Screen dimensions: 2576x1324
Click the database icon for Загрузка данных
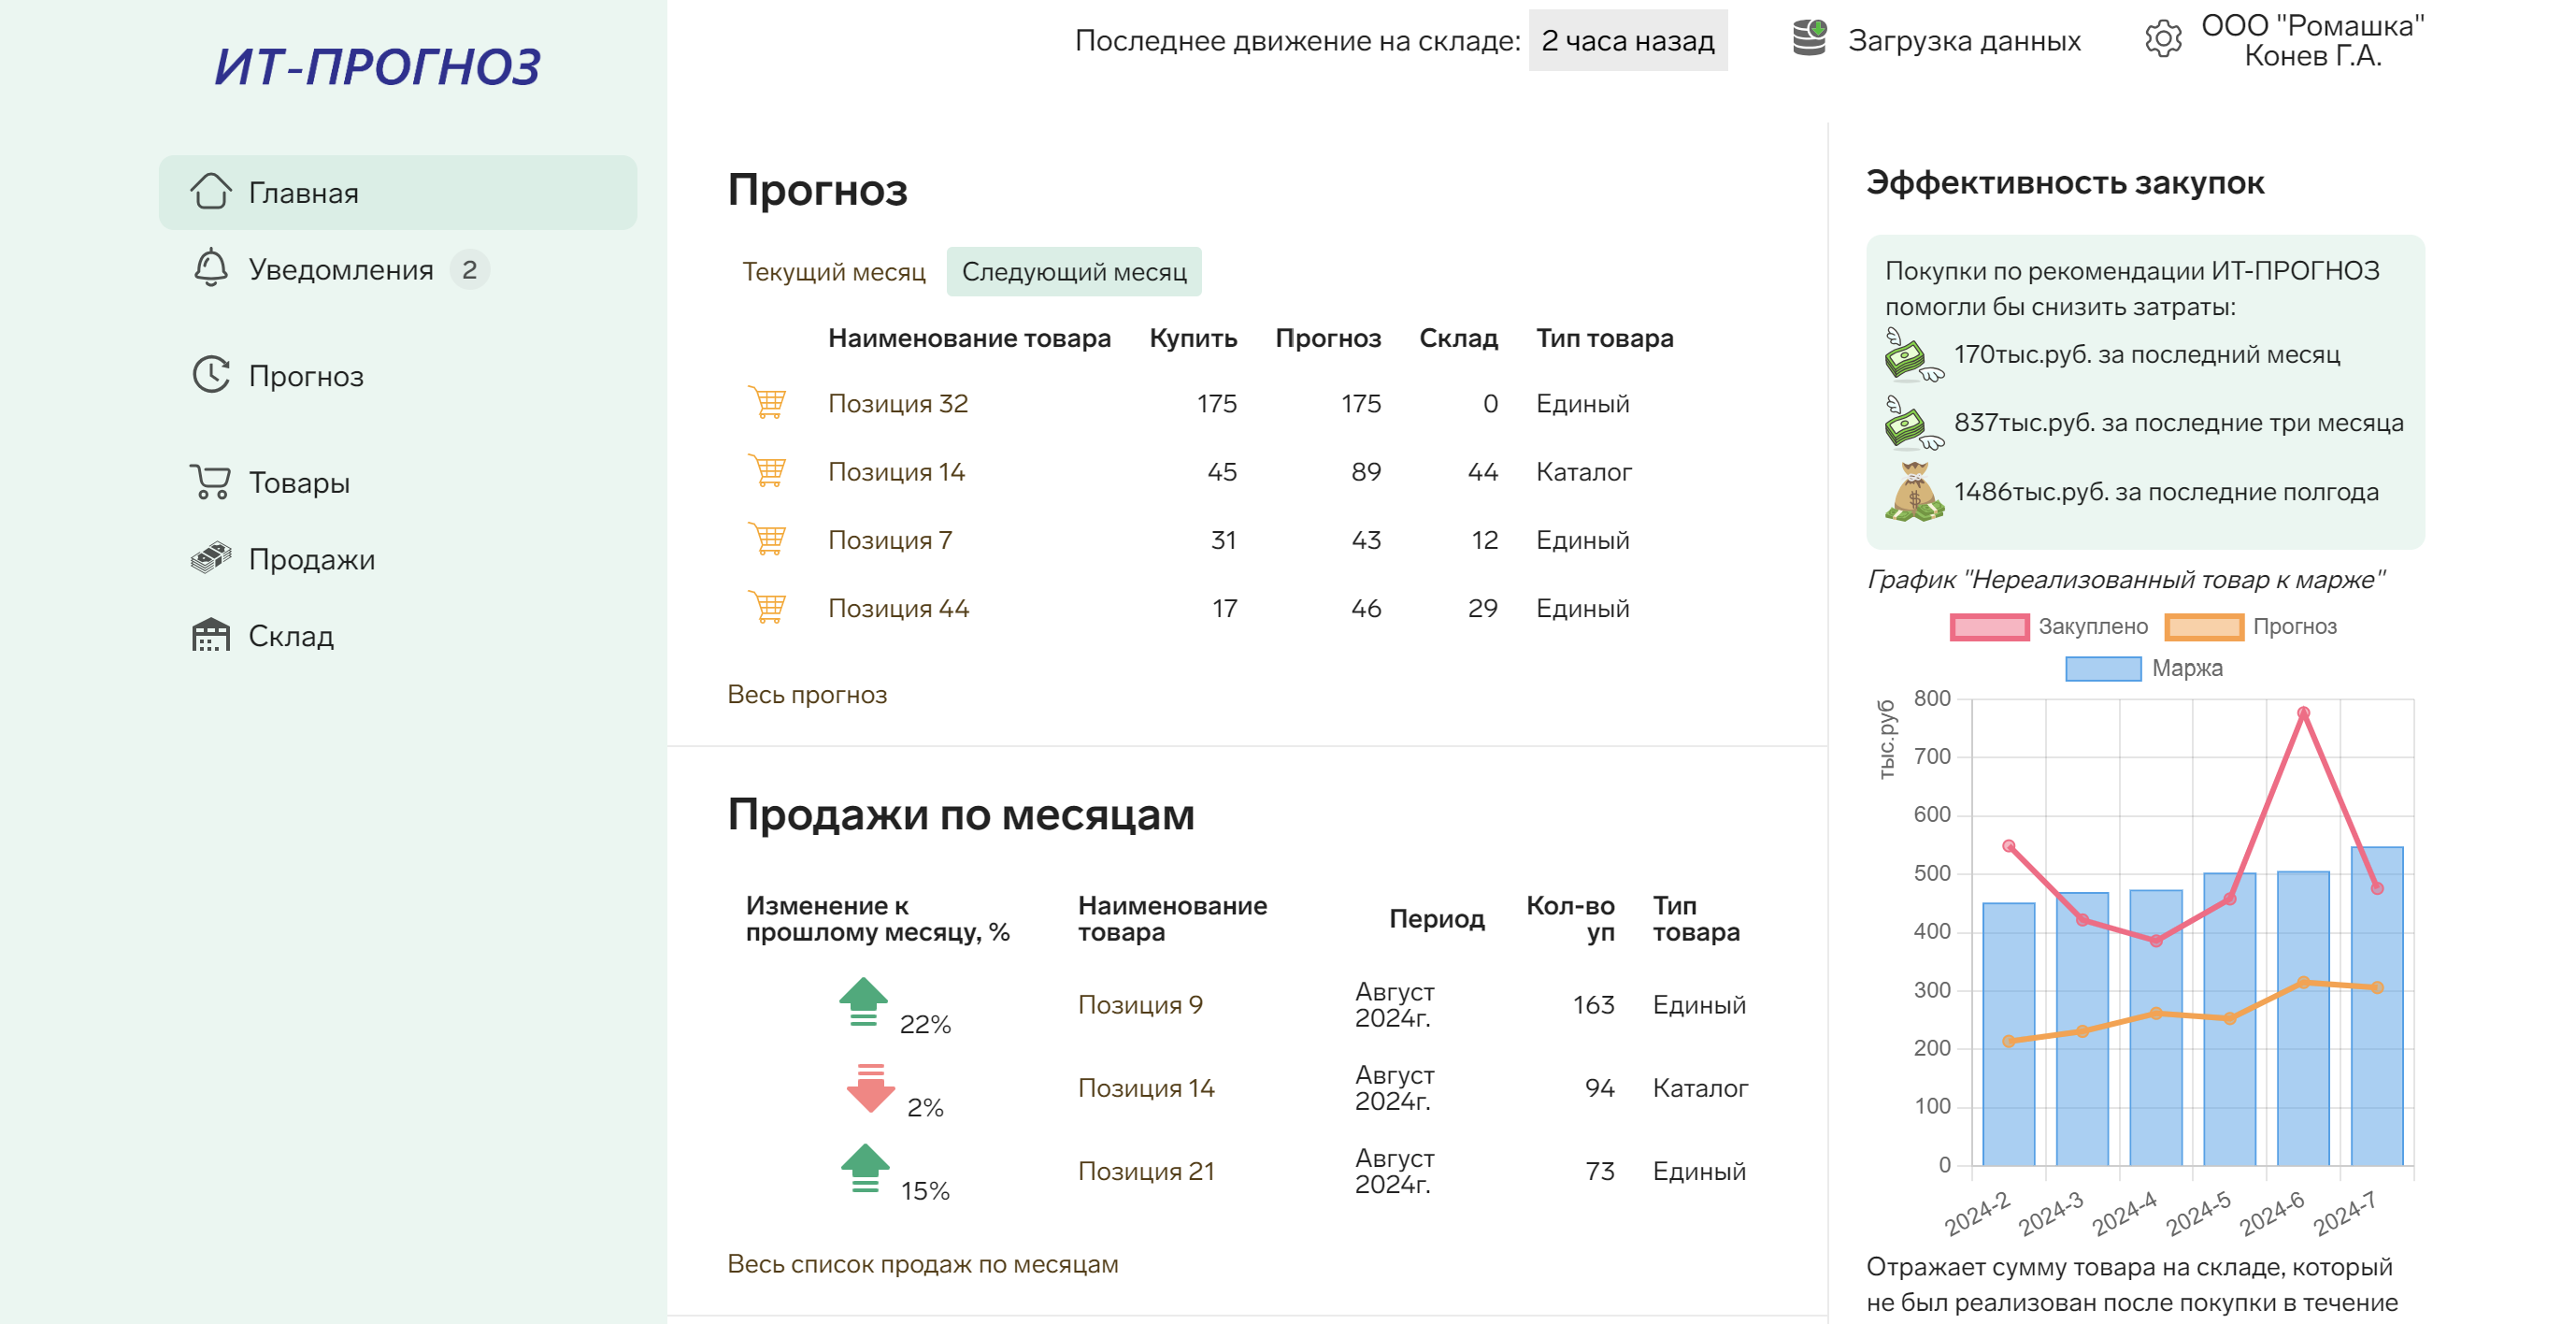pyautogui.click(x=1809, y=39)
